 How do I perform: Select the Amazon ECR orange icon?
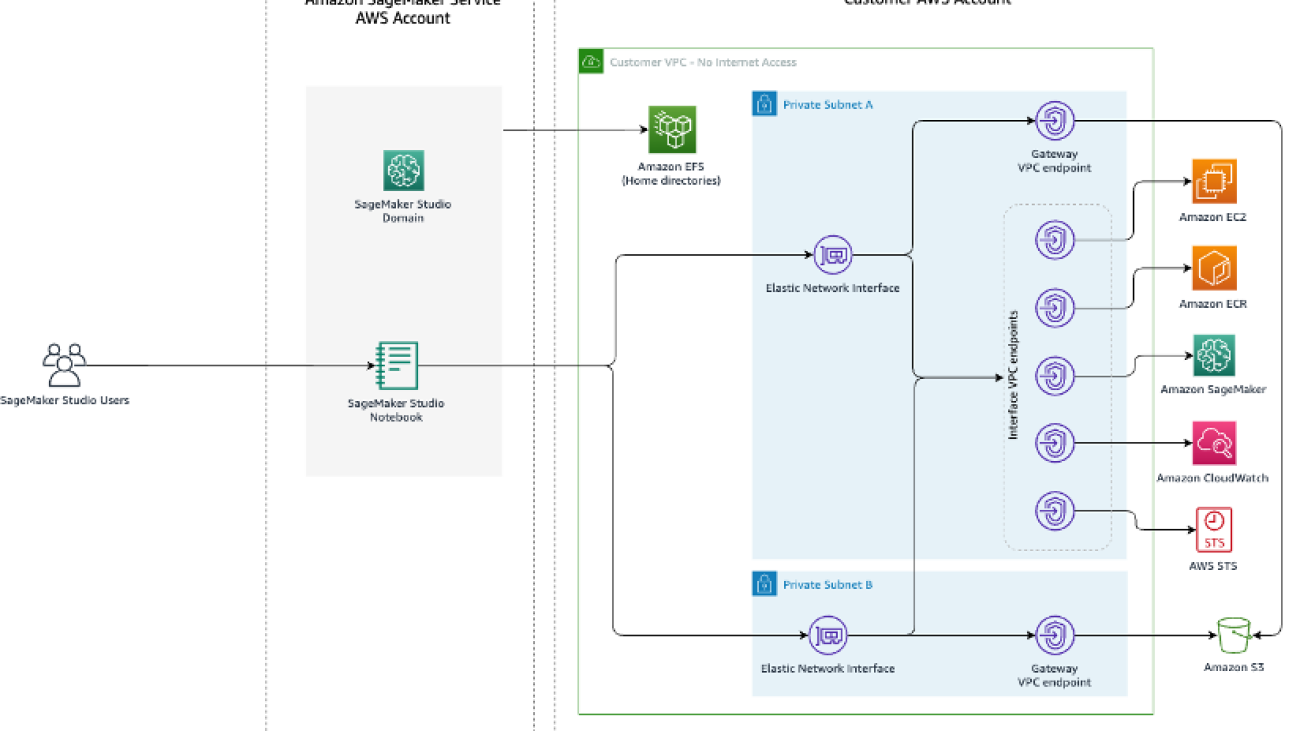[x=1214, y=268]
